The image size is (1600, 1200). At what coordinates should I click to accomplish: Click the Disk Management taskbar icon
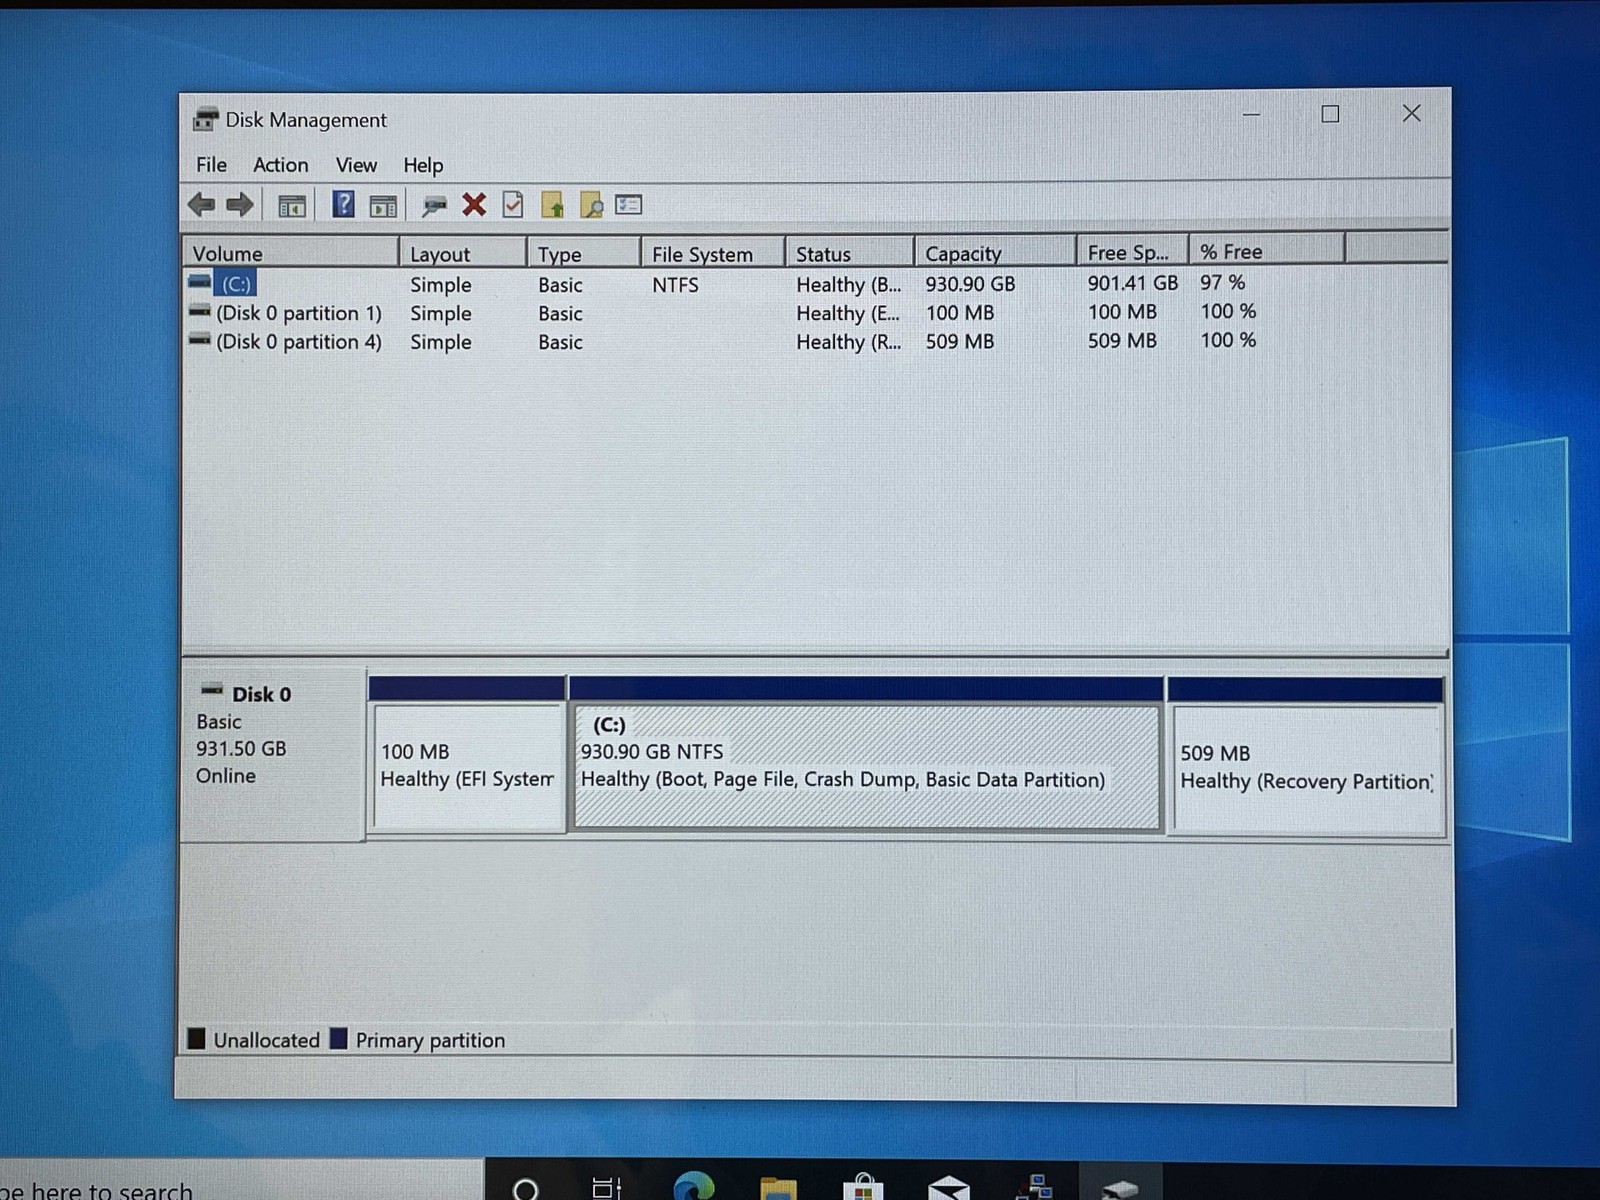[x=1120, y=1188]
